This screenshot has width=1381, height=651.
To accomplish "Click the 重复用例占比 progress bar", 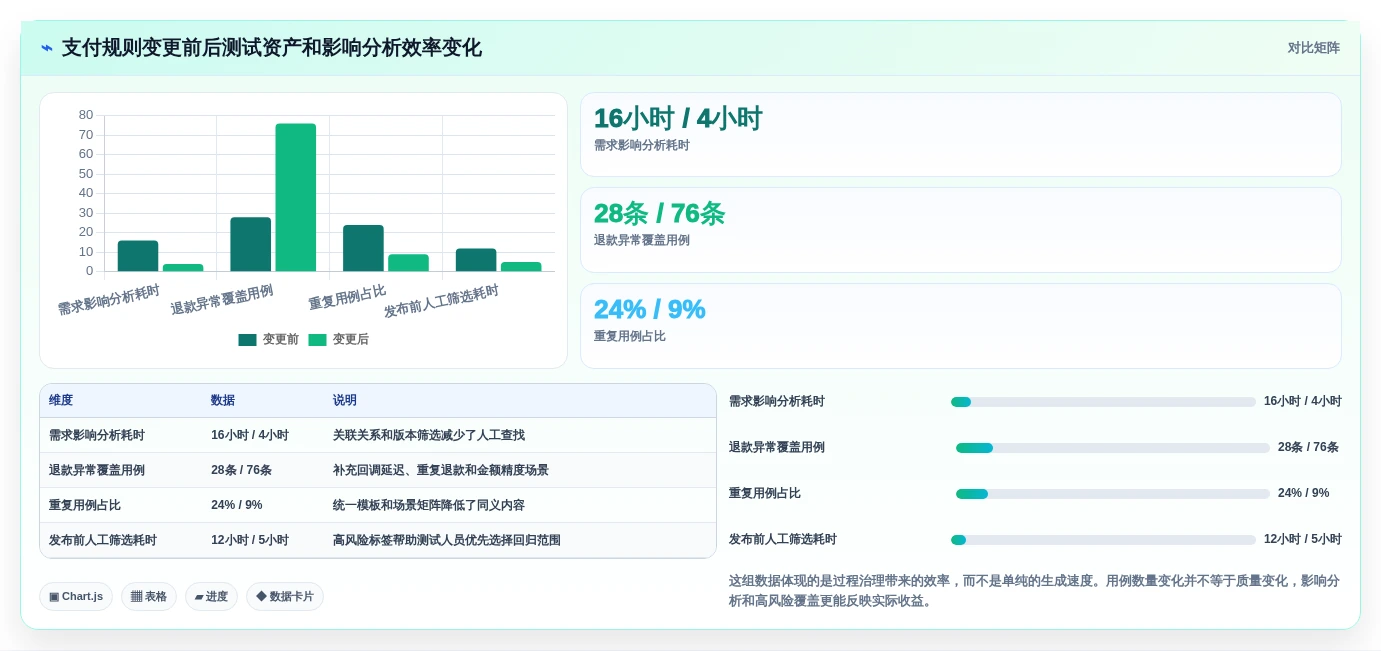I will point(1112,494).
